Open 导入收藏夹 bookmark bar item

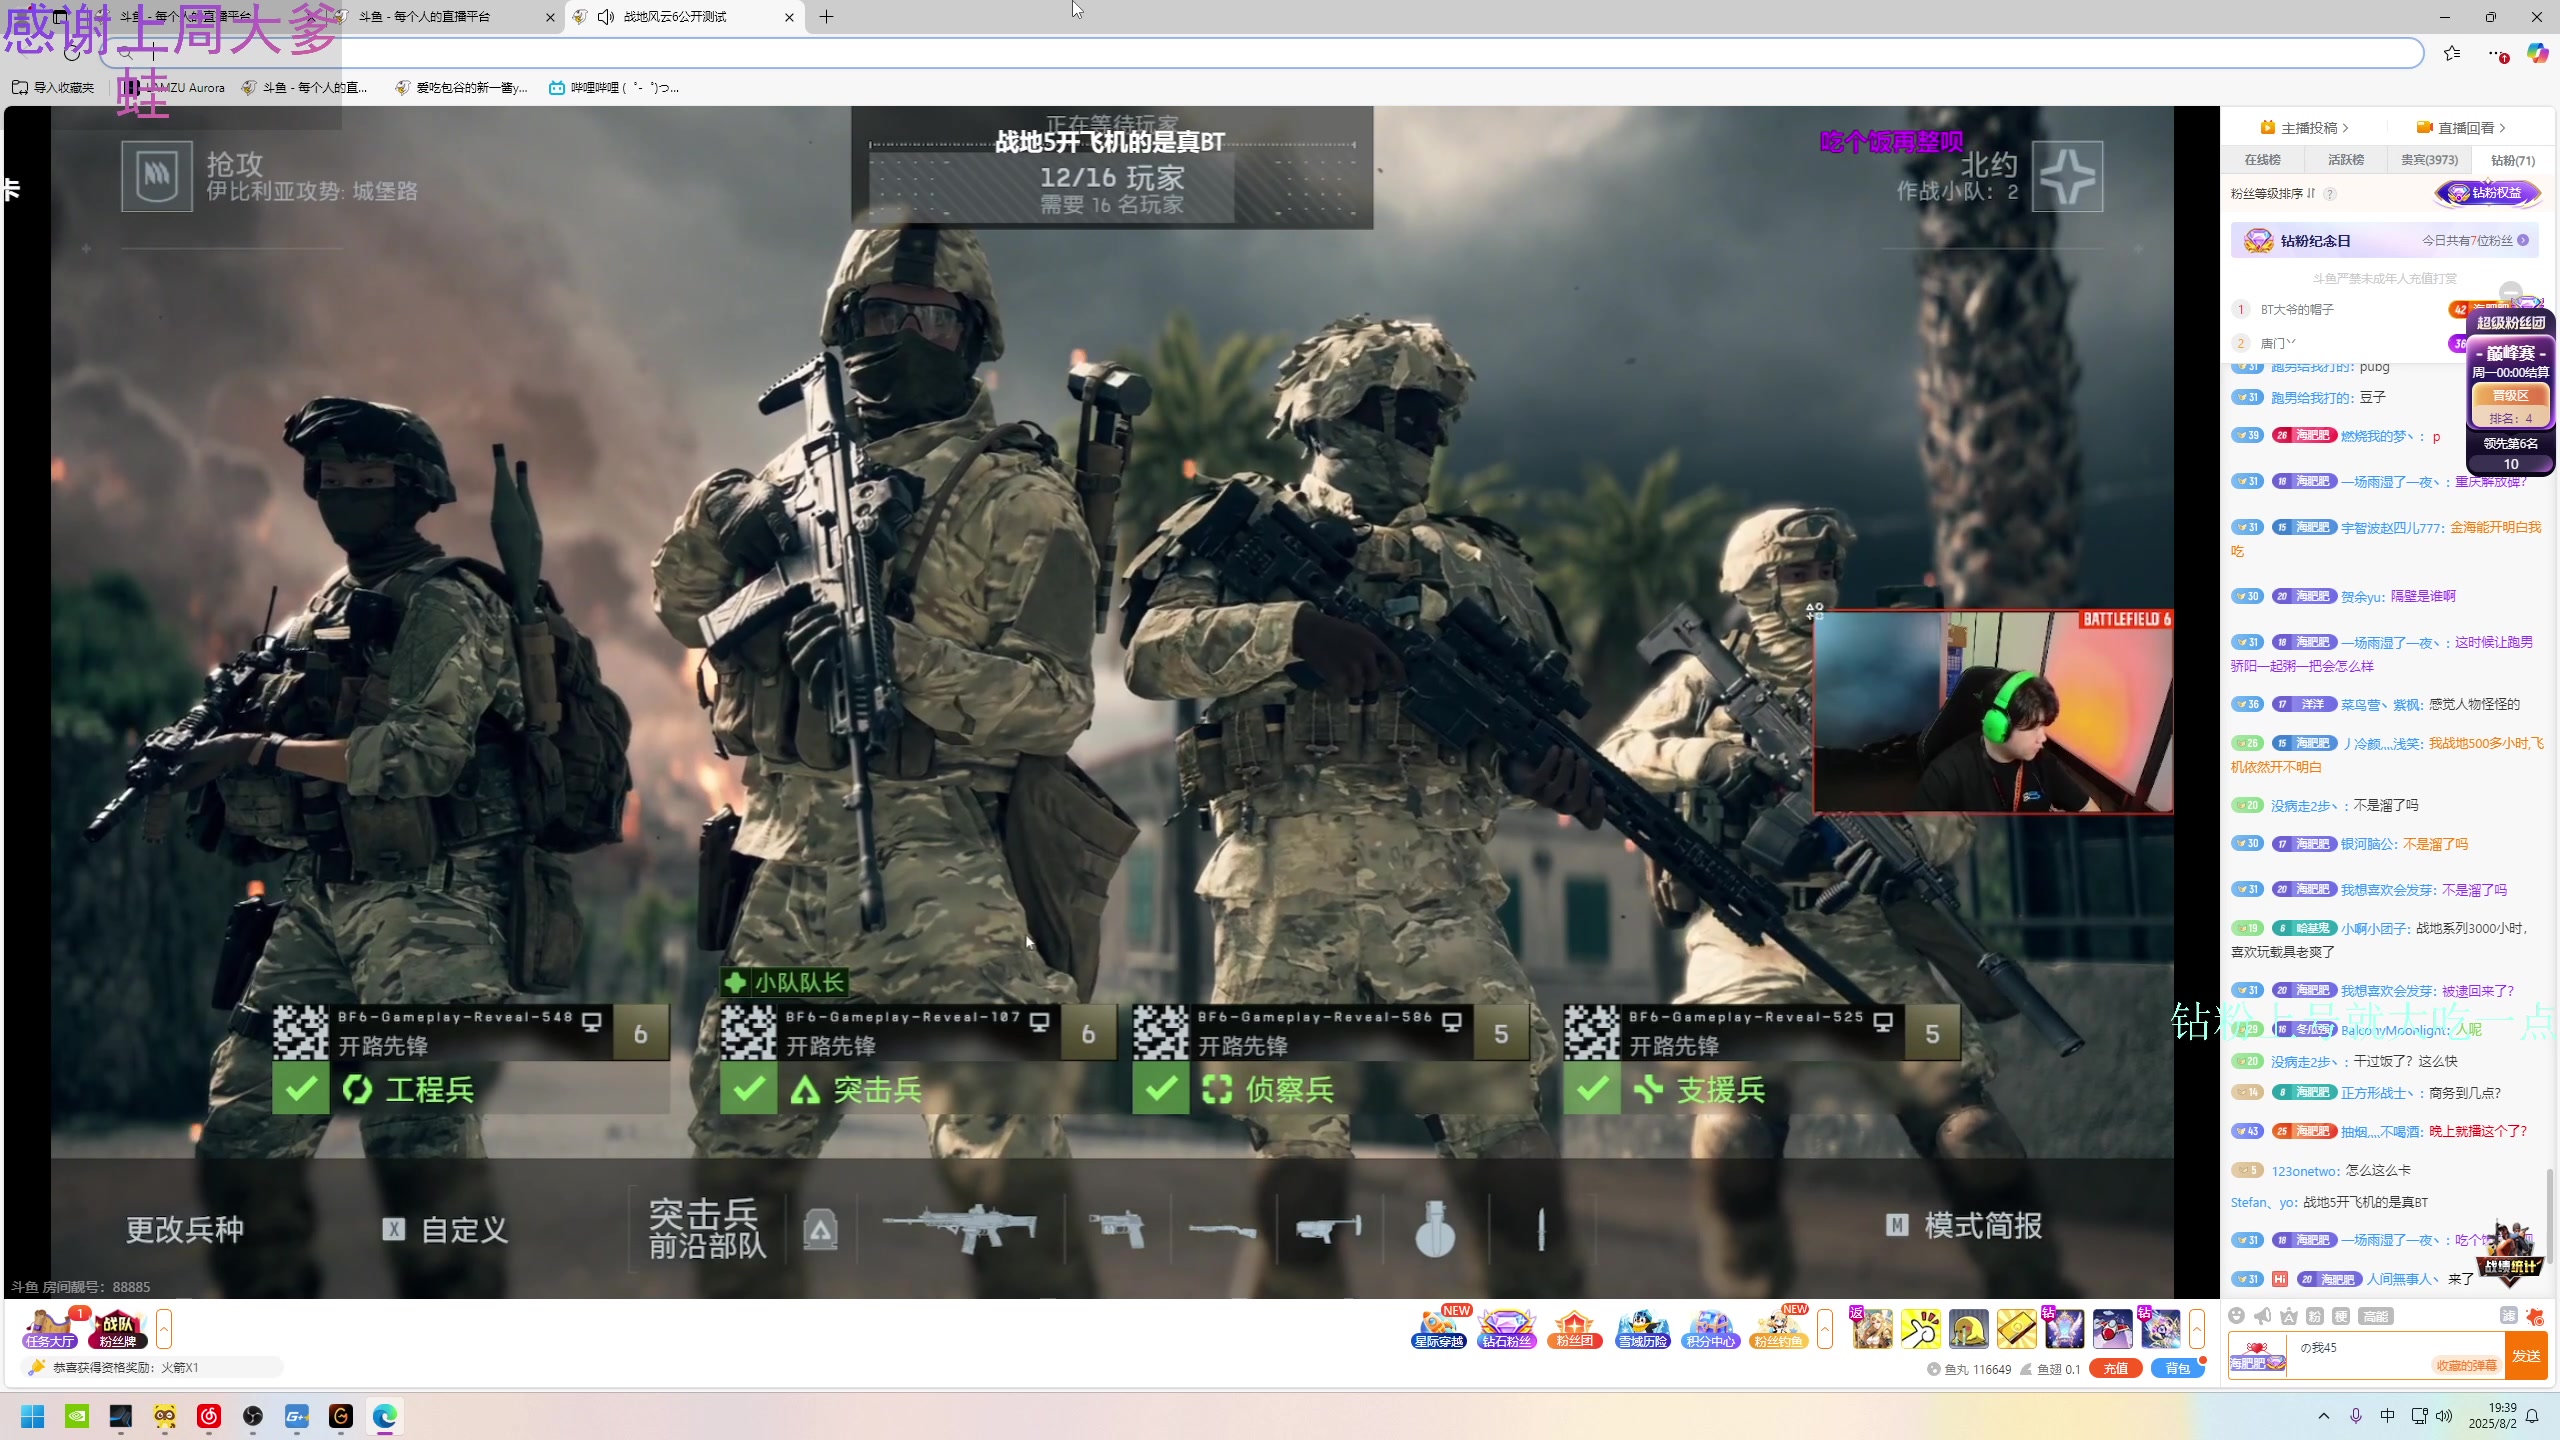(x=54, y=88)
